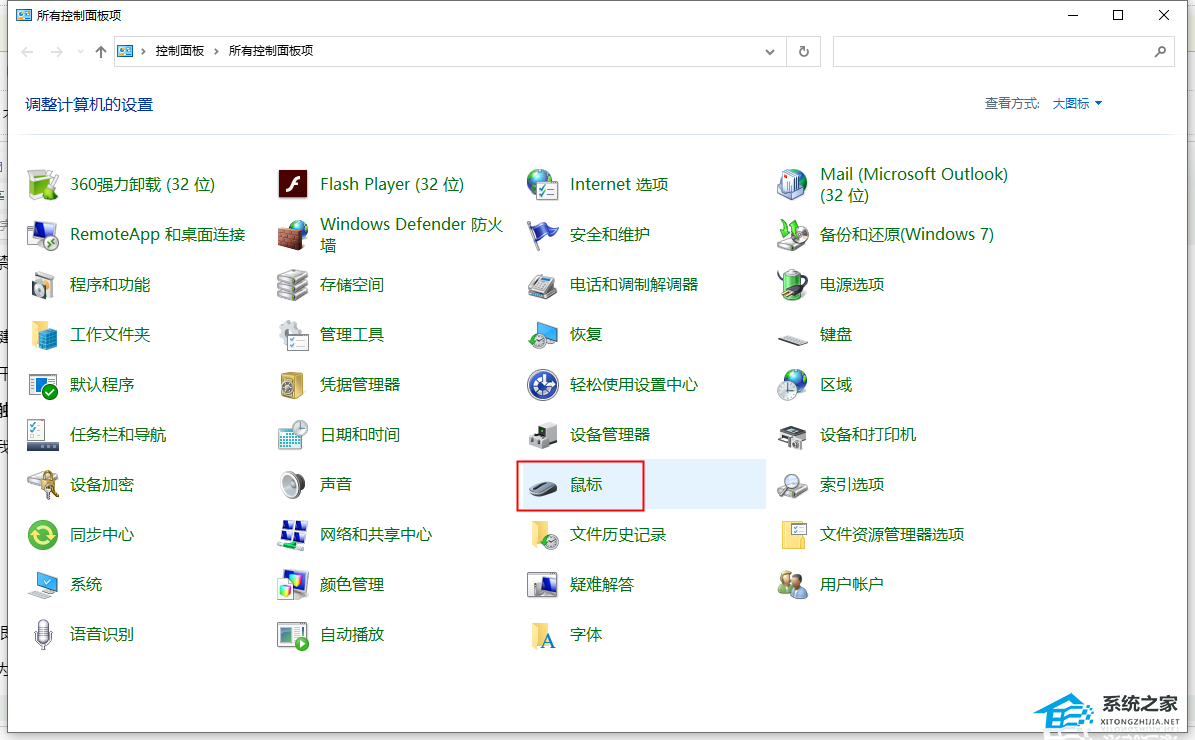
Task: Open the 网络和共享中心 icon
Action: [292, 535]
